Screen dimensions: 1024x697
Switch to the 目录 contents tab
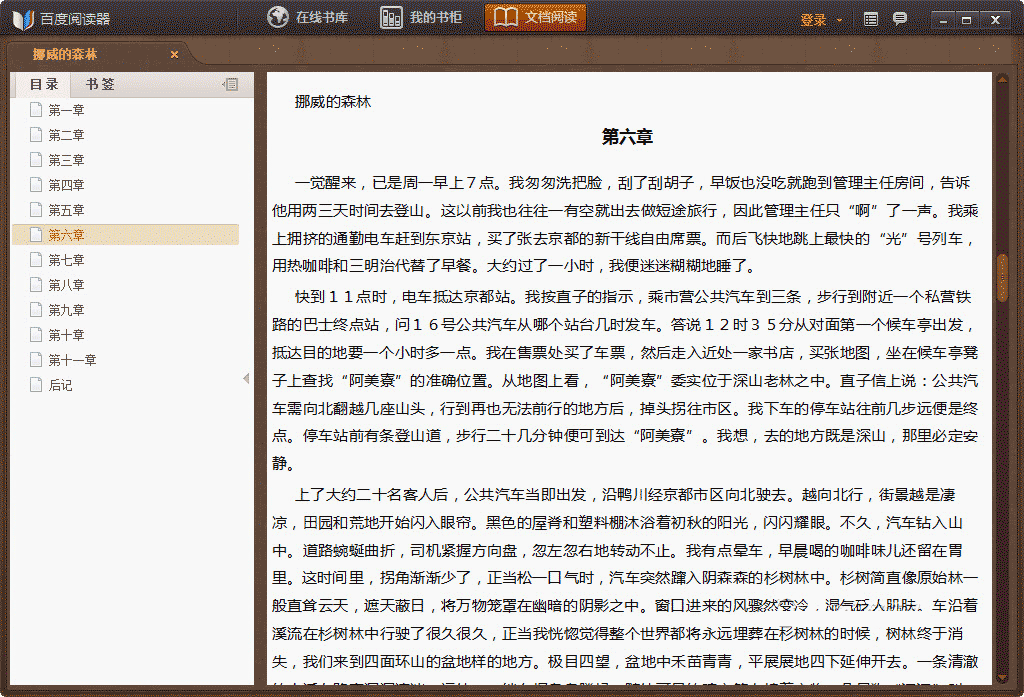(x=44, y=84)
